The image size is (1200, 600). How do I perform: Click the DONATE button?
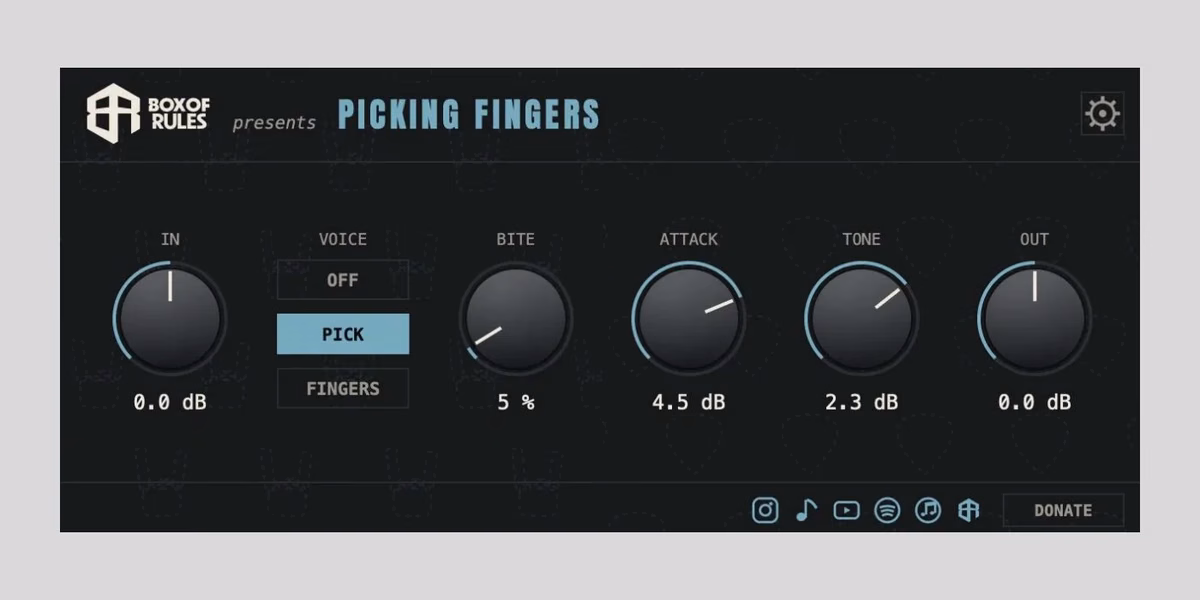tap(1063, 510)
